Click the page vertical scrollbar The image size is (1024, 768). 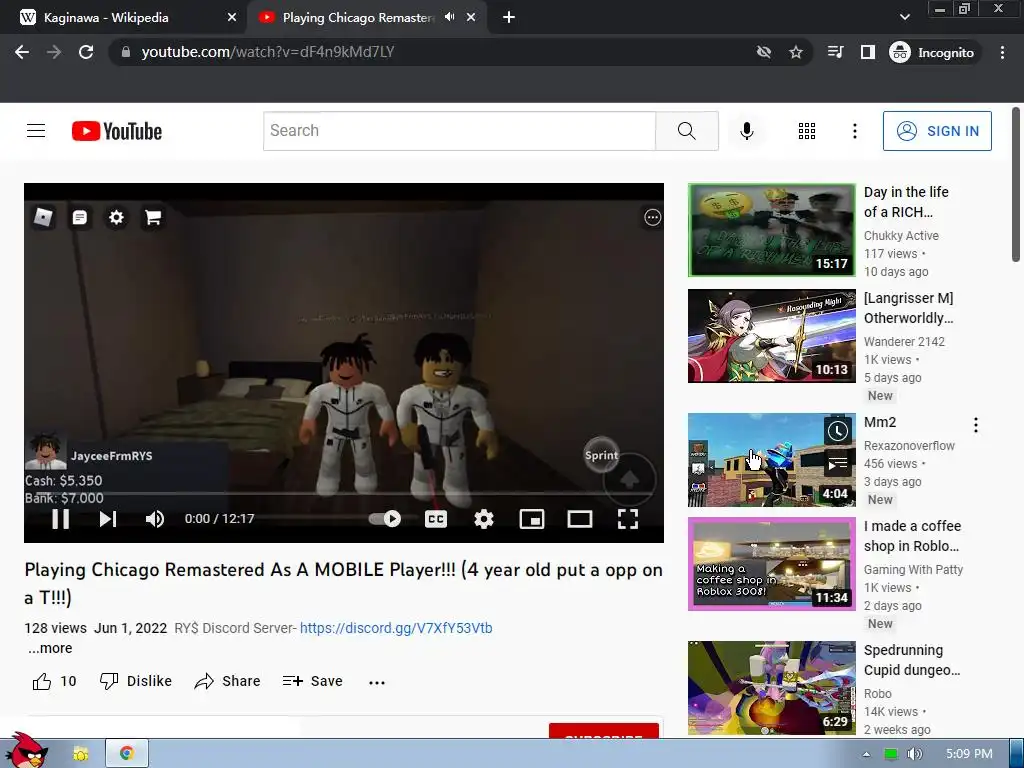[x=1016, y=186]
